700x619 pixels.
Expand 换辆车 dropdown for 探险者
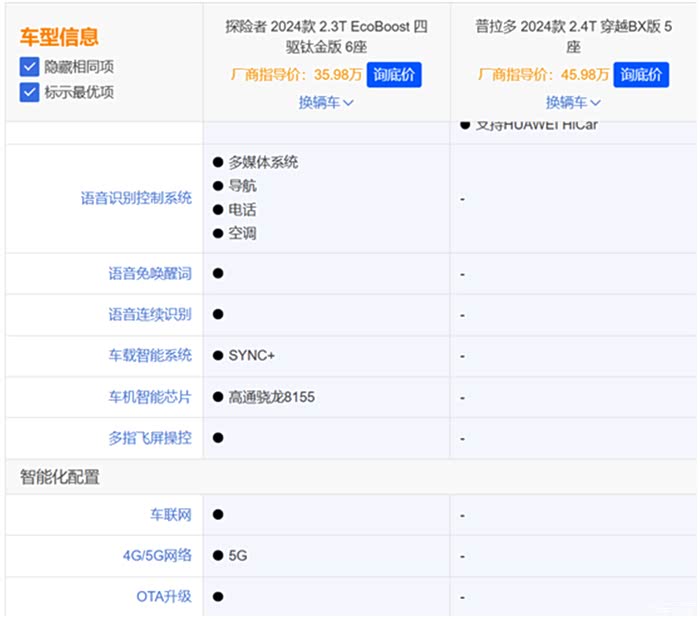(x=326, y=103)
